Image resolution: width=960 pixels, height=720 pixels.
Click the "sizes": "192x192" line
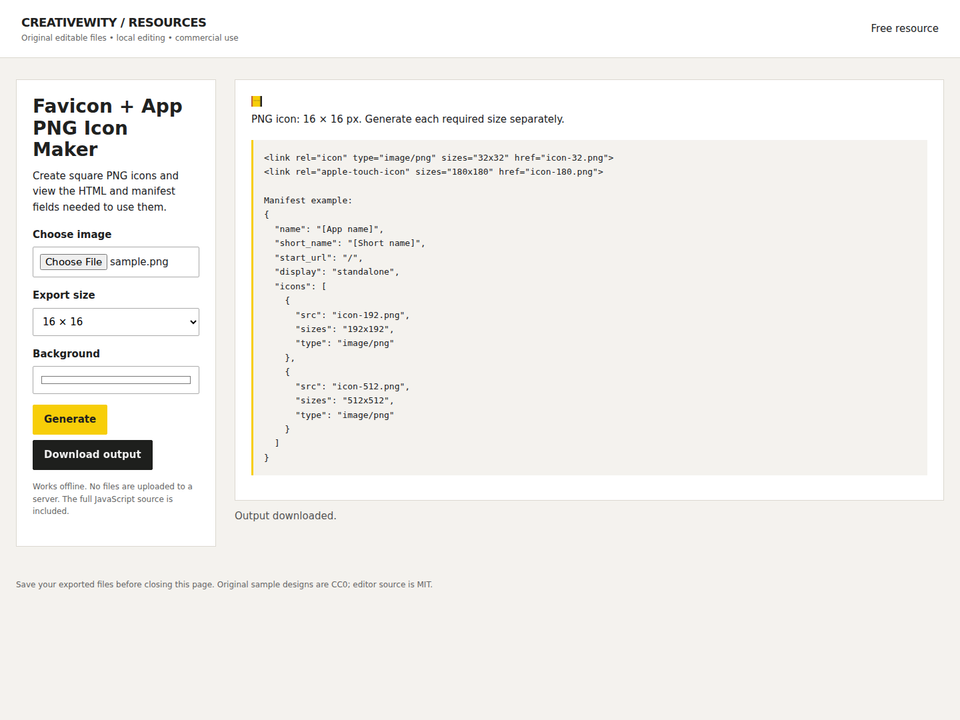pos(345,329)
